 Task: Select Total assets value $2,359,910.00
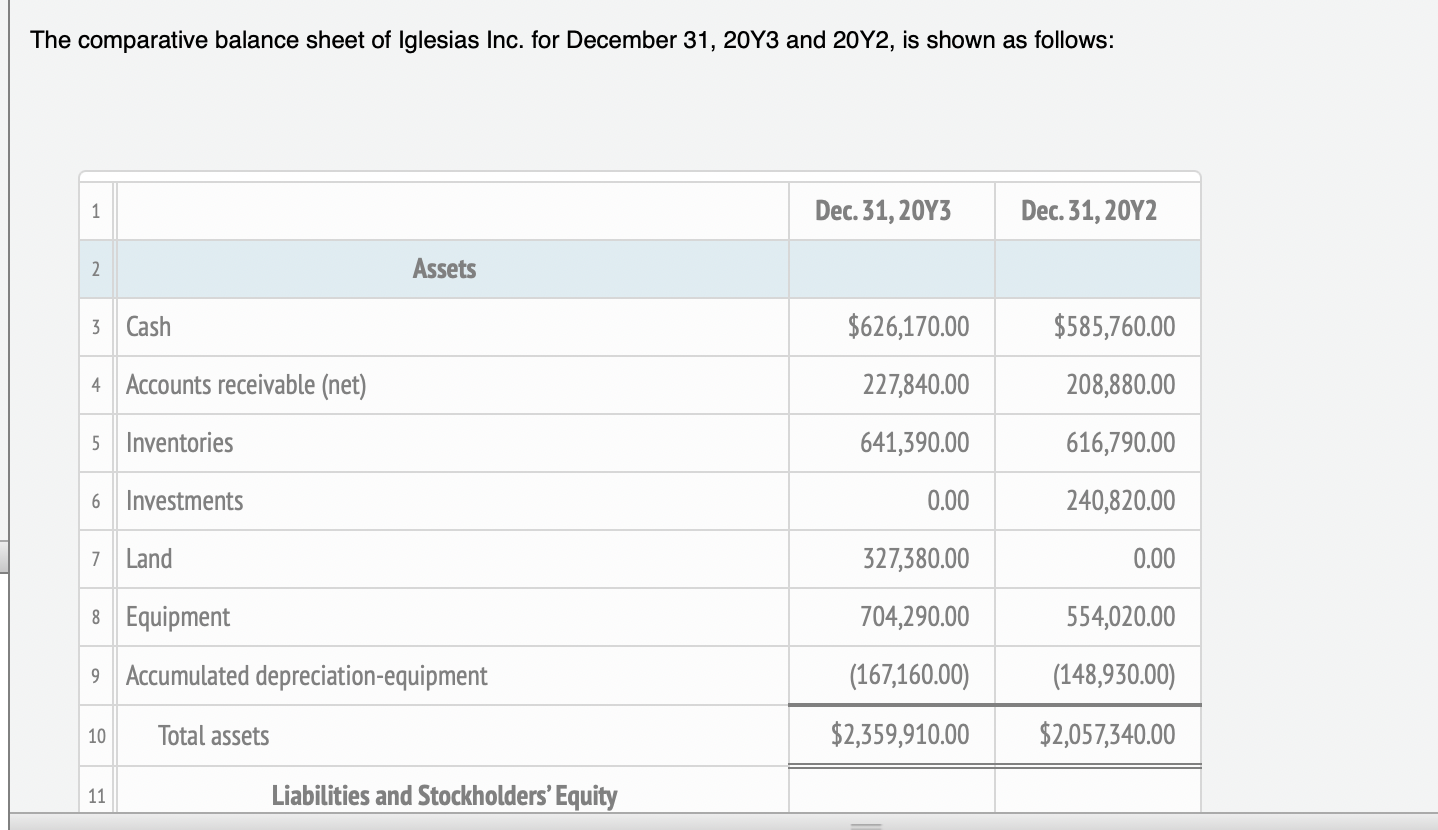pos(900,735)
